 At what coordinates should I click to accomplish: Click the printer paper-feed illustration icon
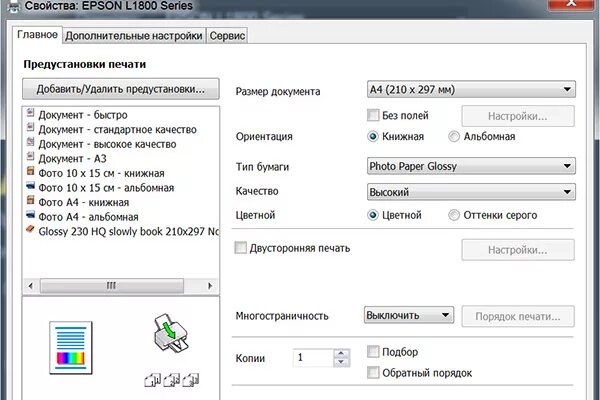171,333
